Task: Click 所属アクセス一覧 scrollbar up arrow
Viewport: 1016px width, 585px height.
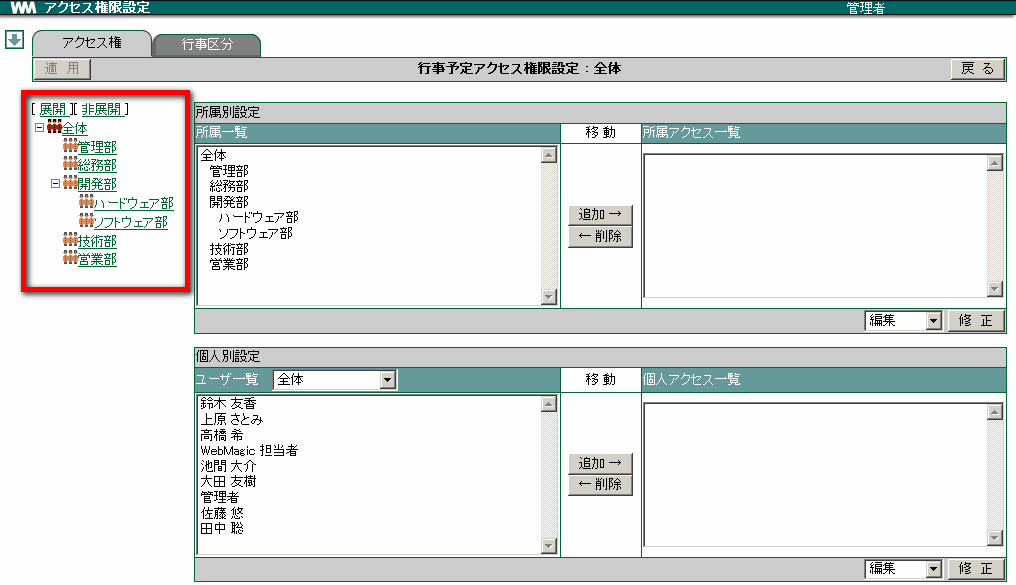Action: (995, 163)
